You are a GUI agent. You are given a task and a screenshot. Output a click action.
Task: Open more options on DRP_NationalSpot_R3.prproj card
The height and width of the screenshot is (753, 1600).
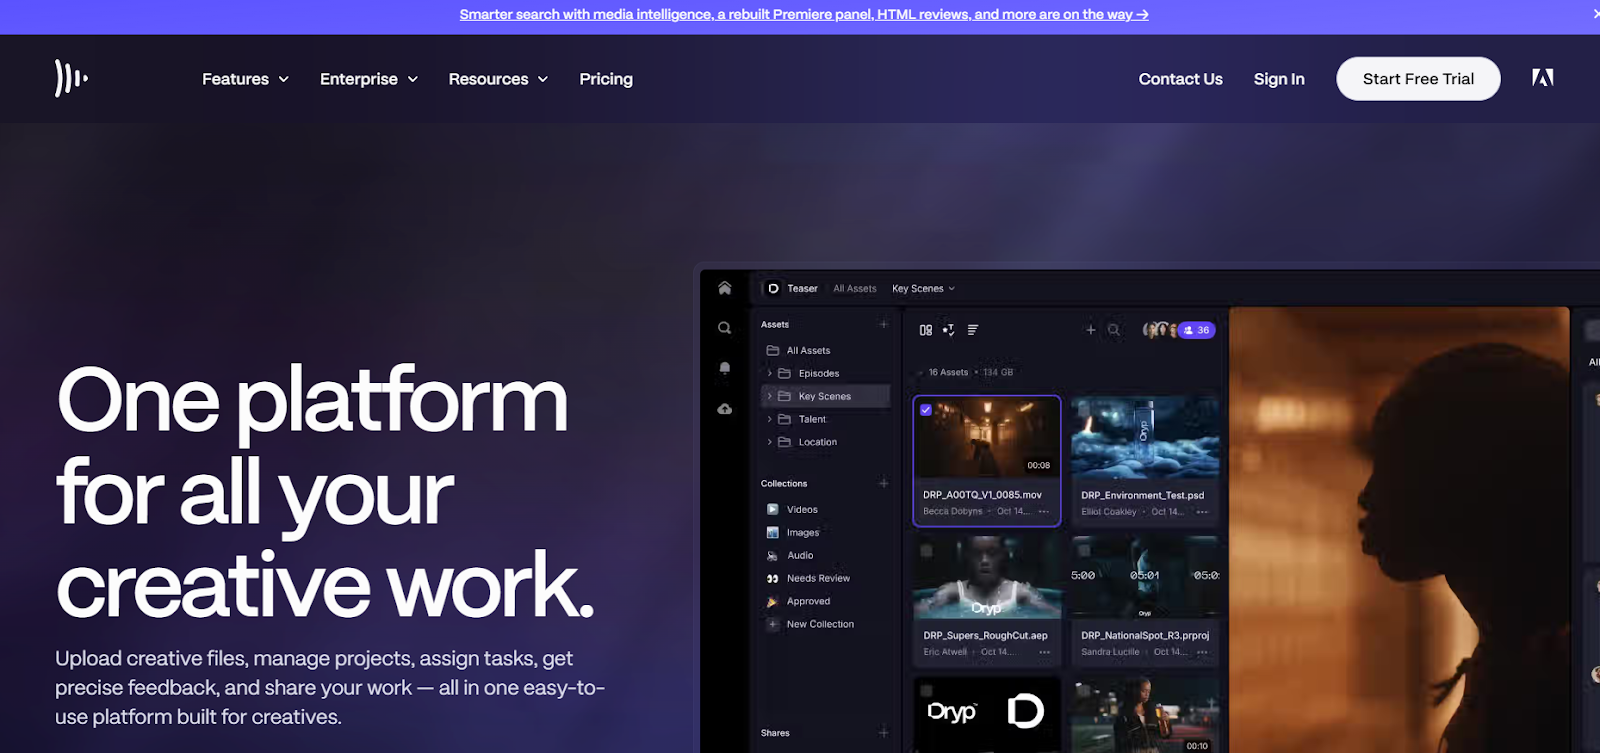[x=1202, y=652]
